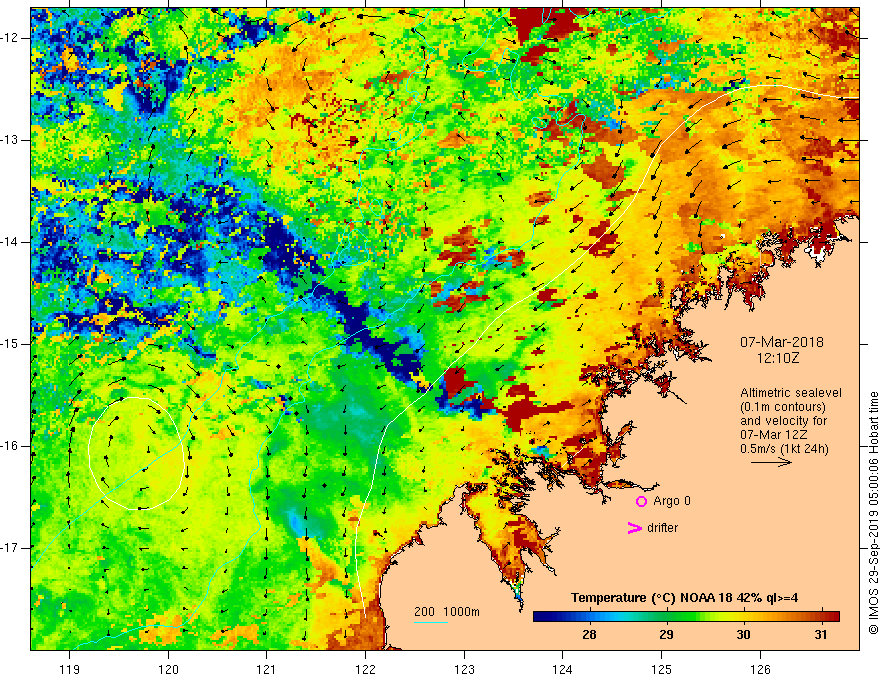Click the longitude axis label 126
Image resolution: width=880 pixels, height=680 pixels.
[760, 669]
